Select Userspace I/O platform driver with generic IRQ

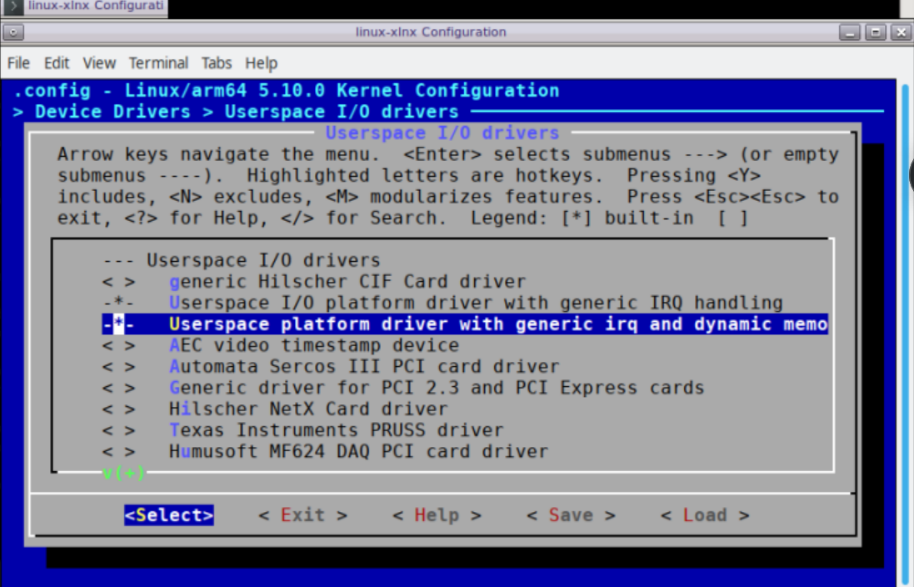pos(442,303)
